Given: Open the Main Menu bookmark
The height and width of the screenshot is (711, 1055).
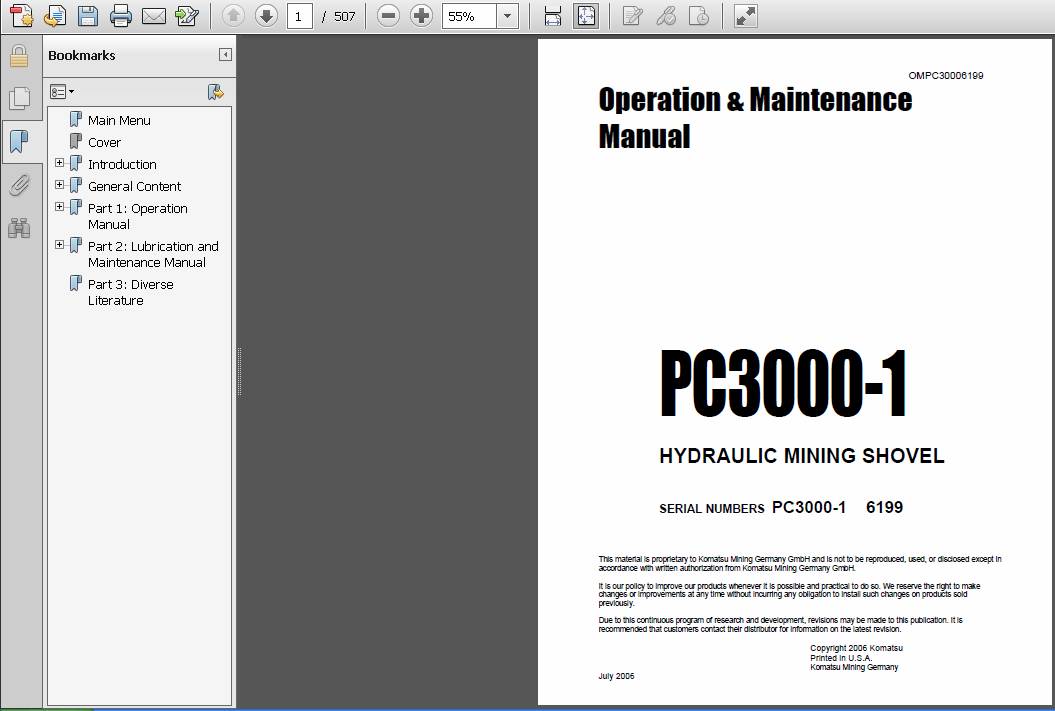Looking at the screenshot, I should [119, 120].
